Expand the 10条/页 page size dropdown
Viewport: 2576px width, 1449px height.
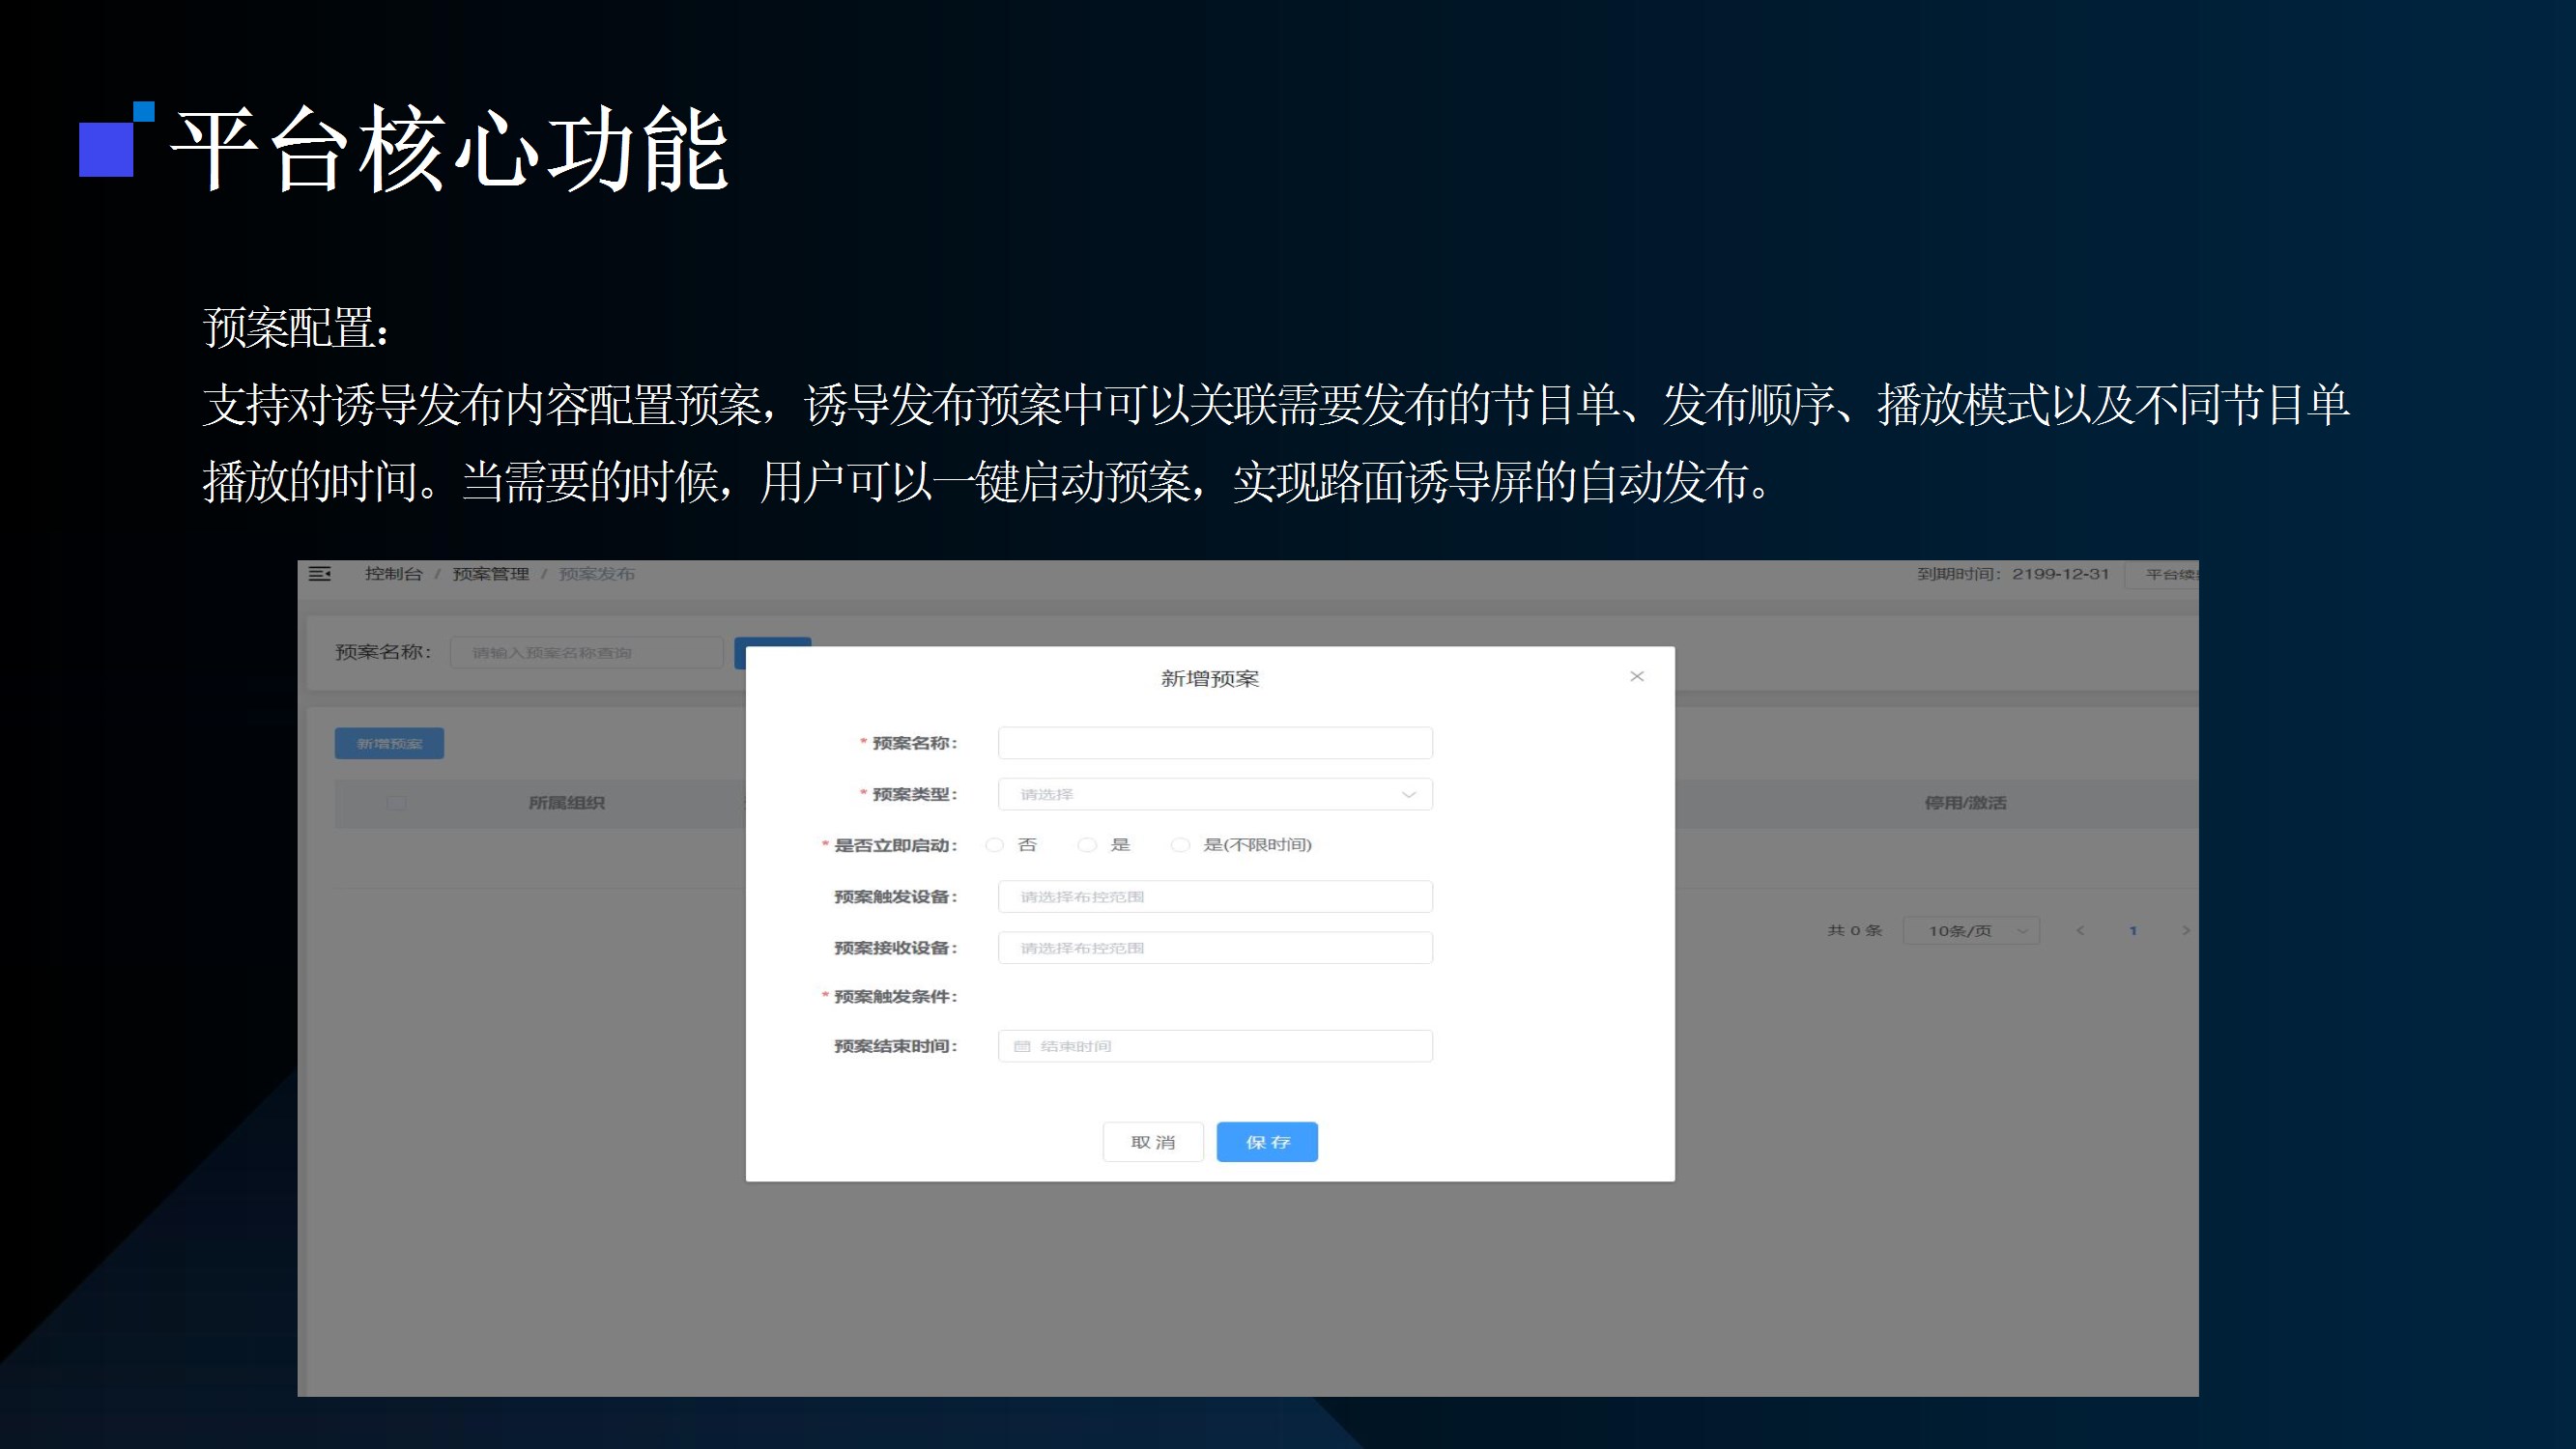[1970, 930]
